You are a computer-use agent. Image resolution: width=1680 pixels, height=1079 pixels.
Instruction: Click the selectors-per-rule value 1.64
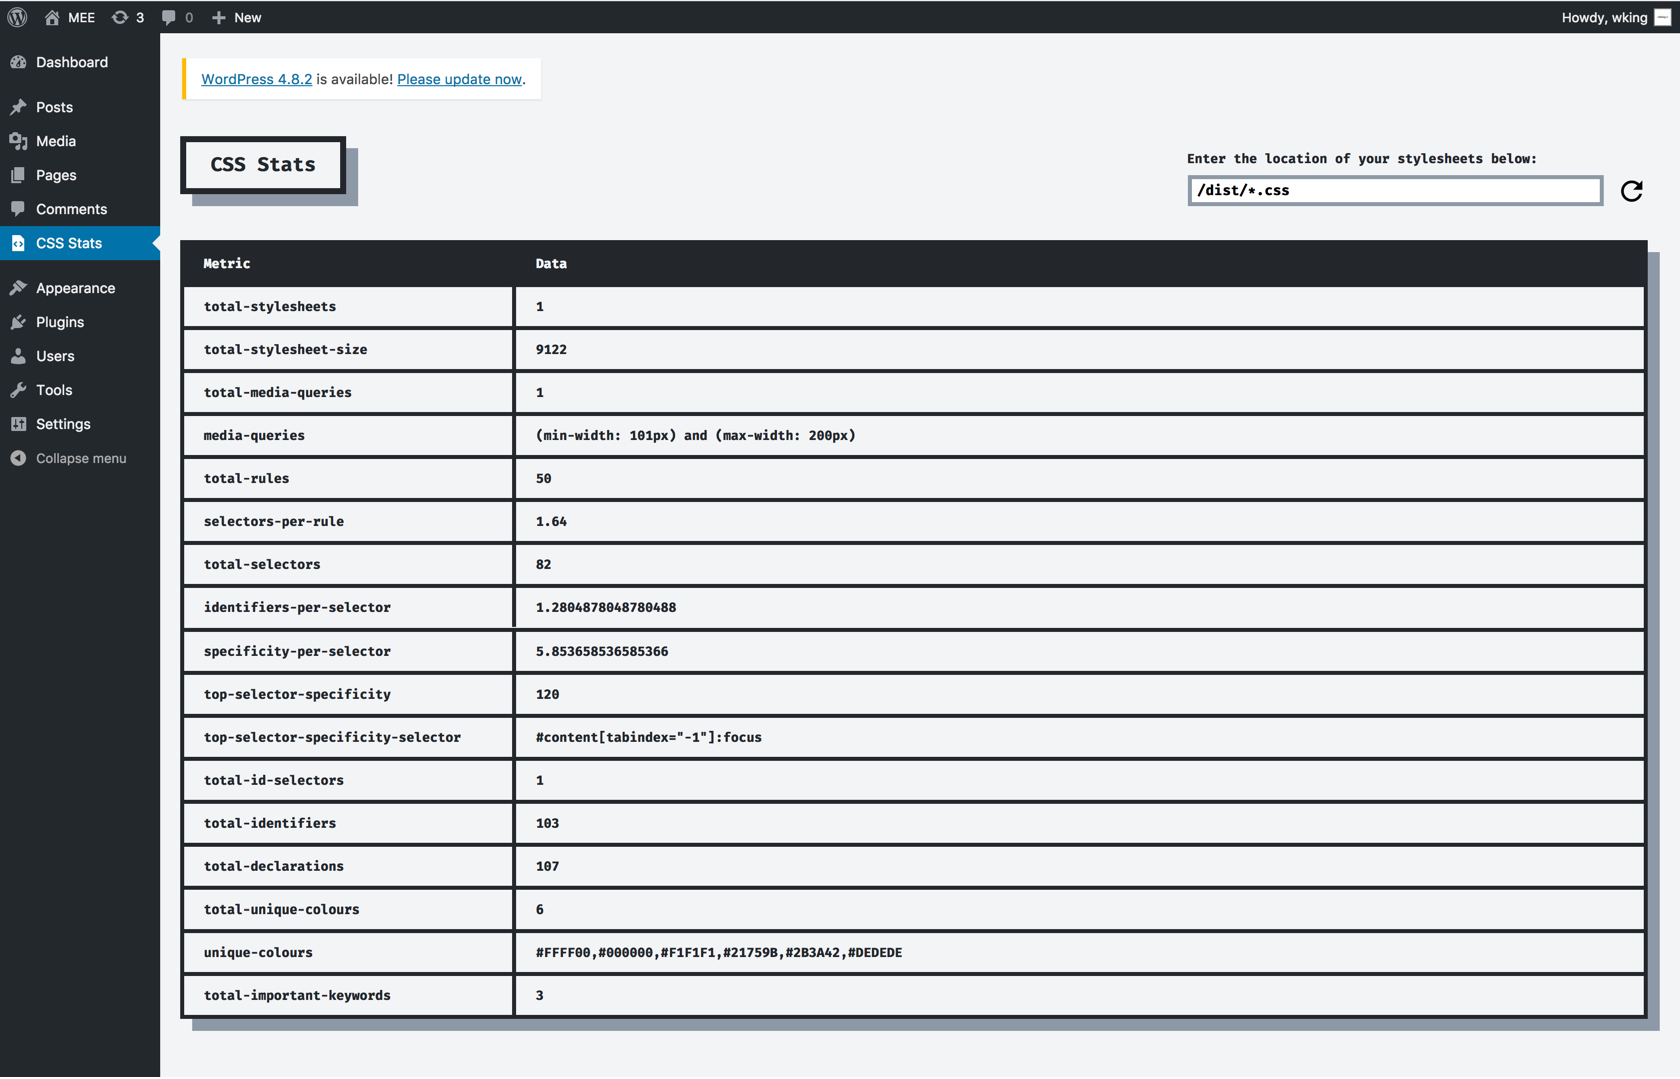551,521
